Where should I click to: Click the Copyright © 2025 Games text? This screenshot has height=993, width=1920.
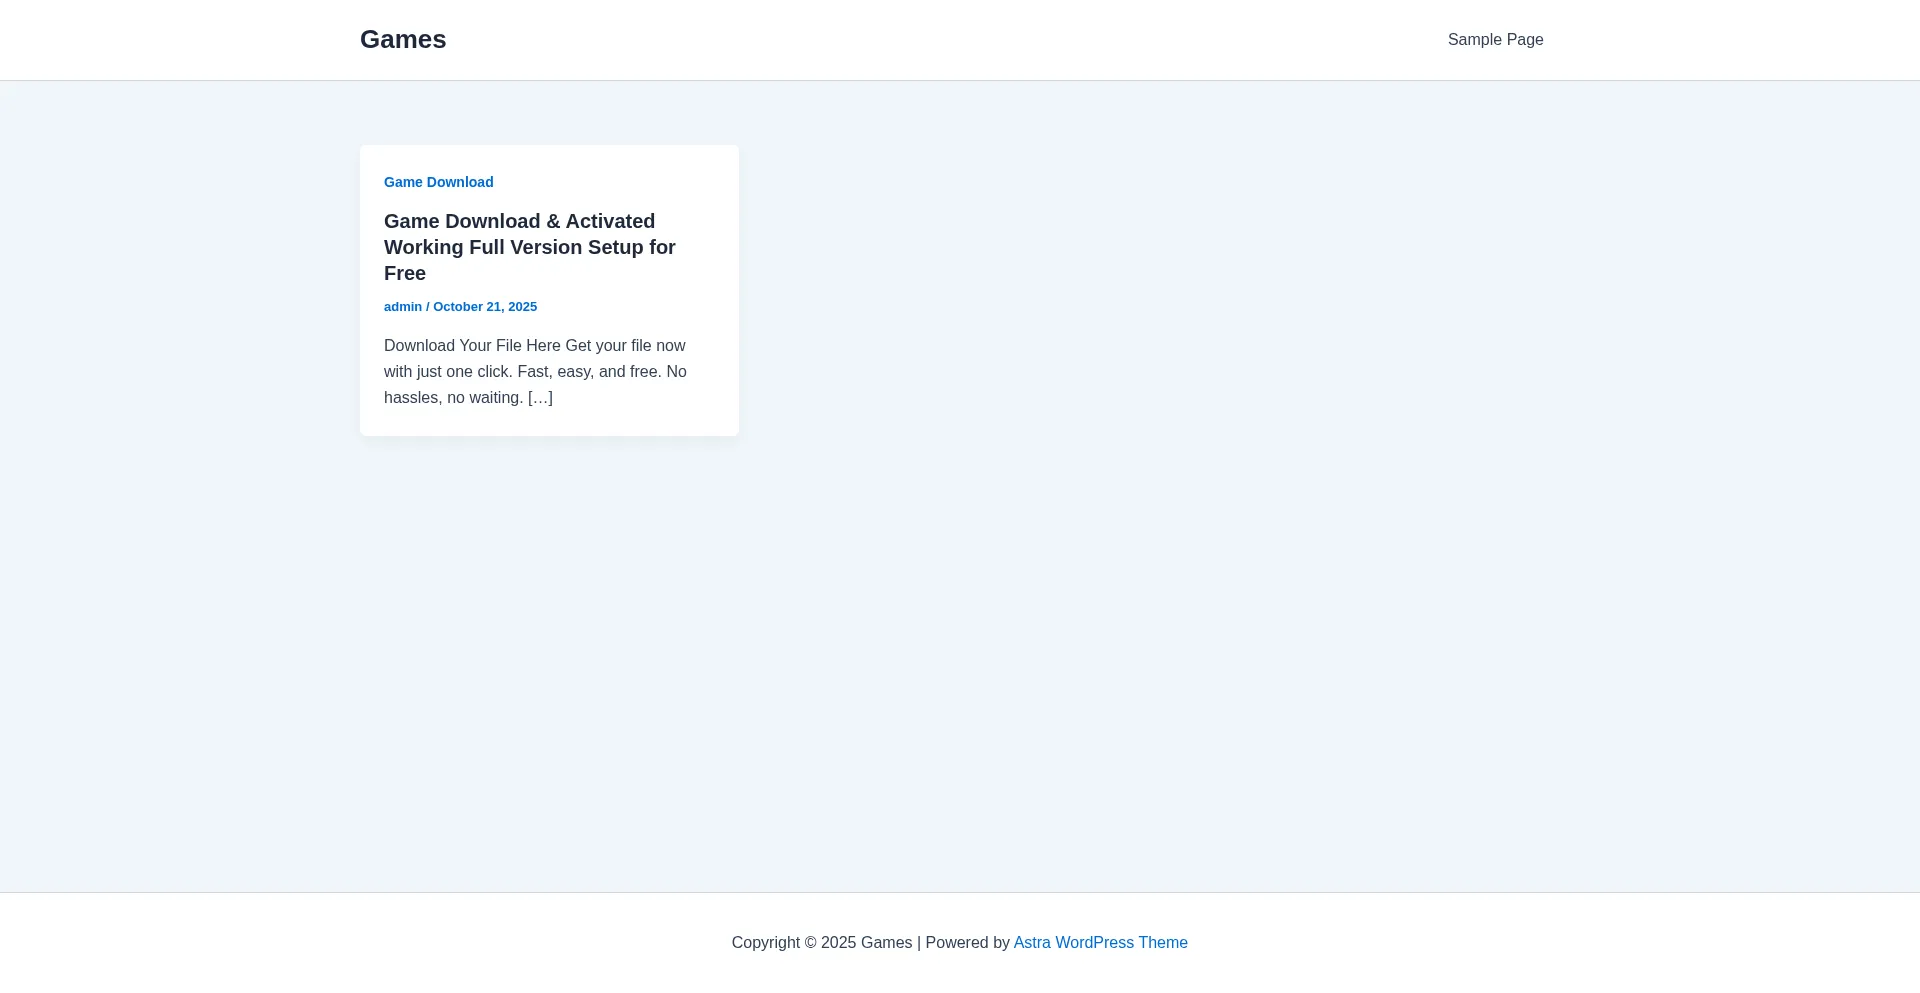821,943
